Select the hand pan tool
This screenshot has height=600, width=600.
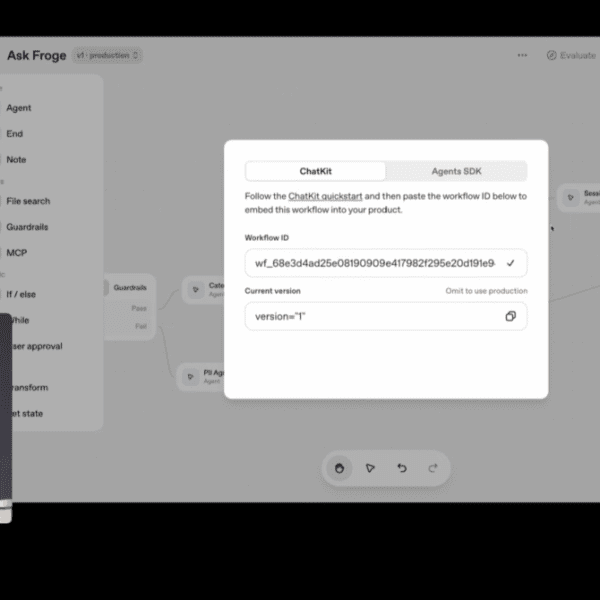pyautogui.click(x=340, y=467)
